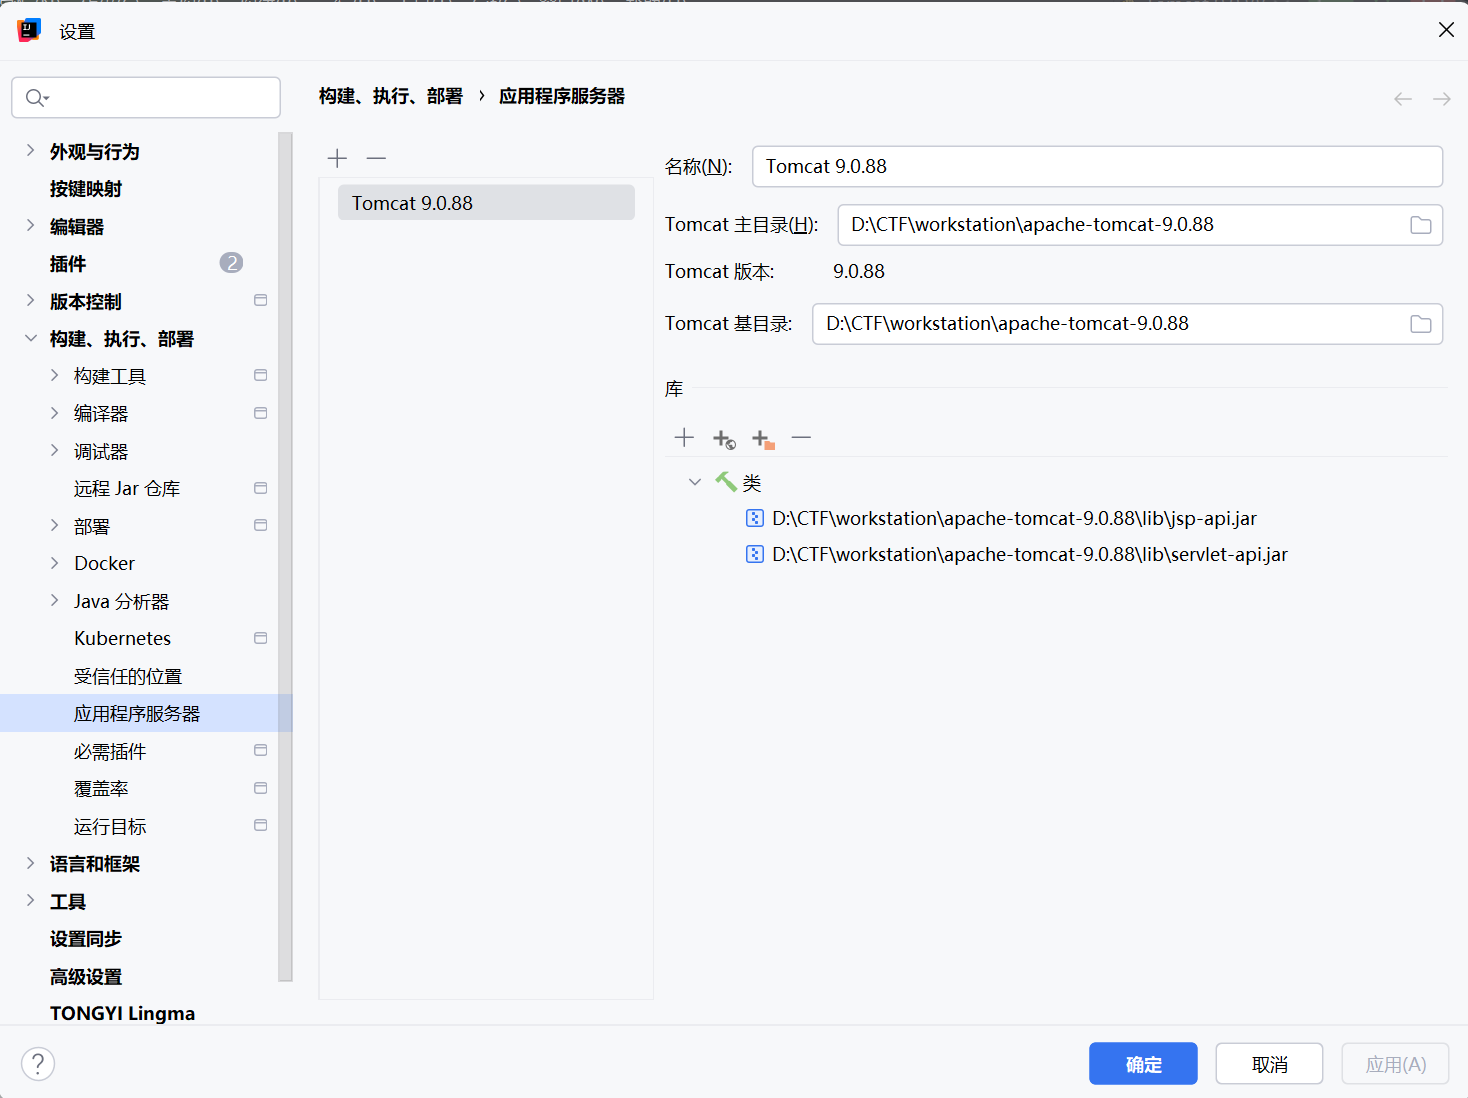This screenshot has width=1468, height=1098.
Task: Expand the Java 分析器 node
Action: [54, 600]
